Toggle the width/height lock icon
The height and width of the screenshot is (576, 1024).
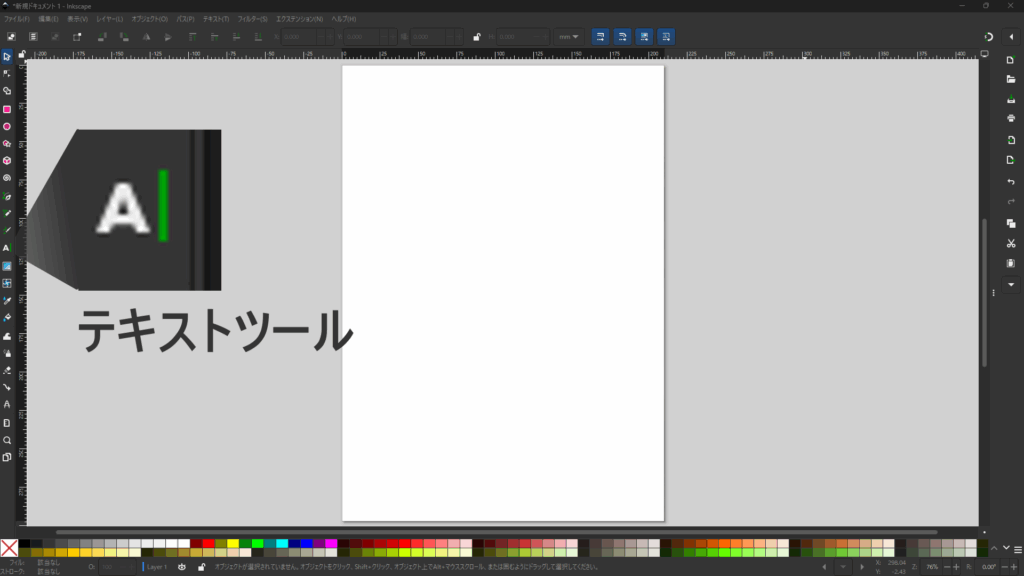(x=476, y=37)
